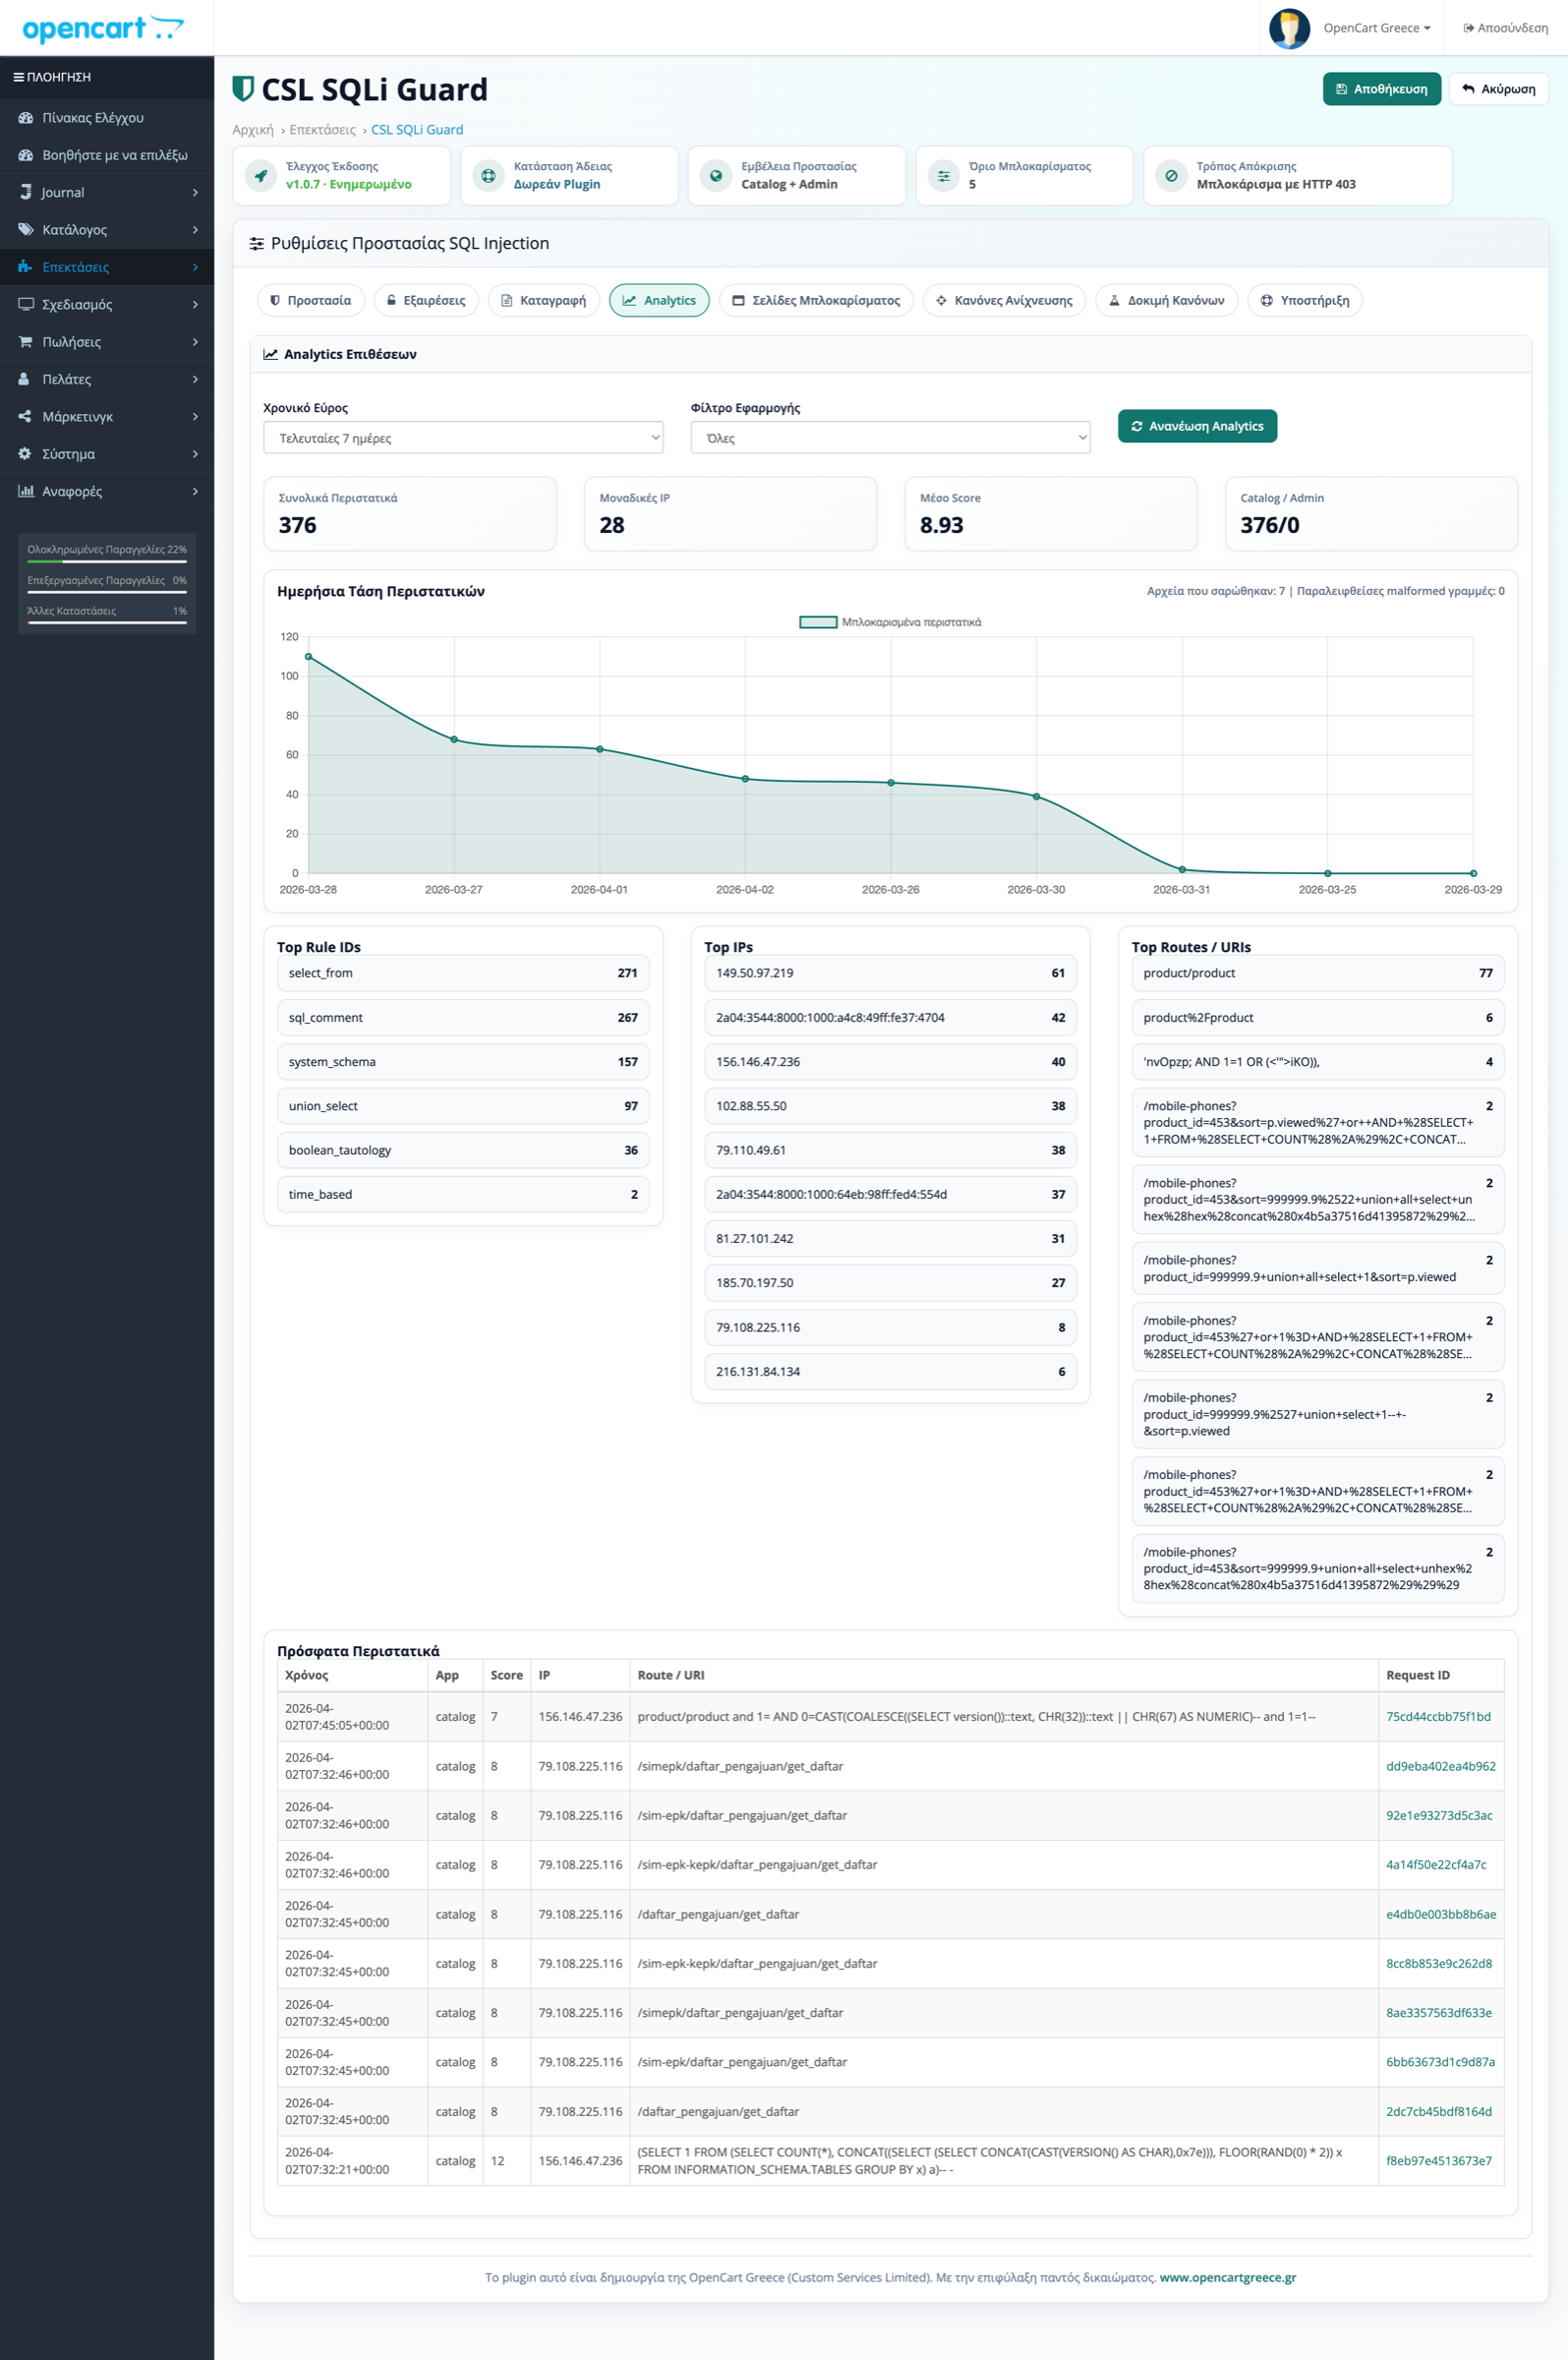The height and width of the screenshot is (2360, 1568).
Task: Click the OpenCart logo
Action: click(103, 28)
